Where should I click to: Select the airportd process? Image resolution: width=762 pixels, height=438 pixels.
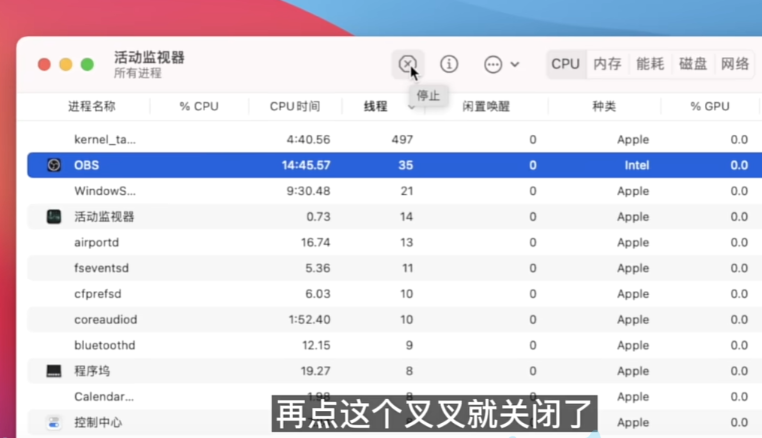pyautogui.click(x=96, y=243)
